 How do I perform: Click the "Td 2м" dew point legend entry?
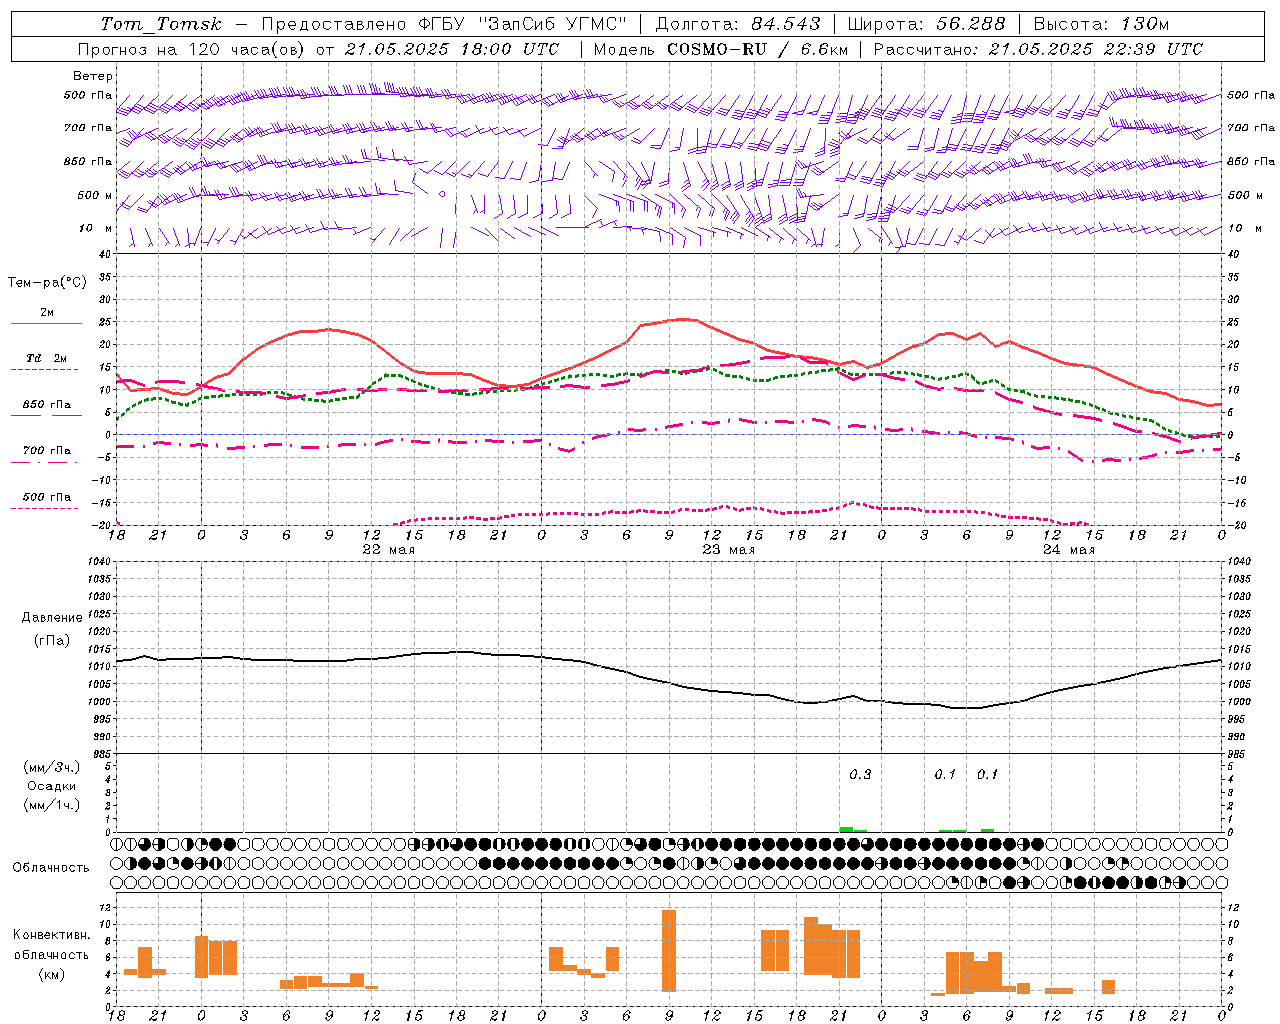pos(46,358)
